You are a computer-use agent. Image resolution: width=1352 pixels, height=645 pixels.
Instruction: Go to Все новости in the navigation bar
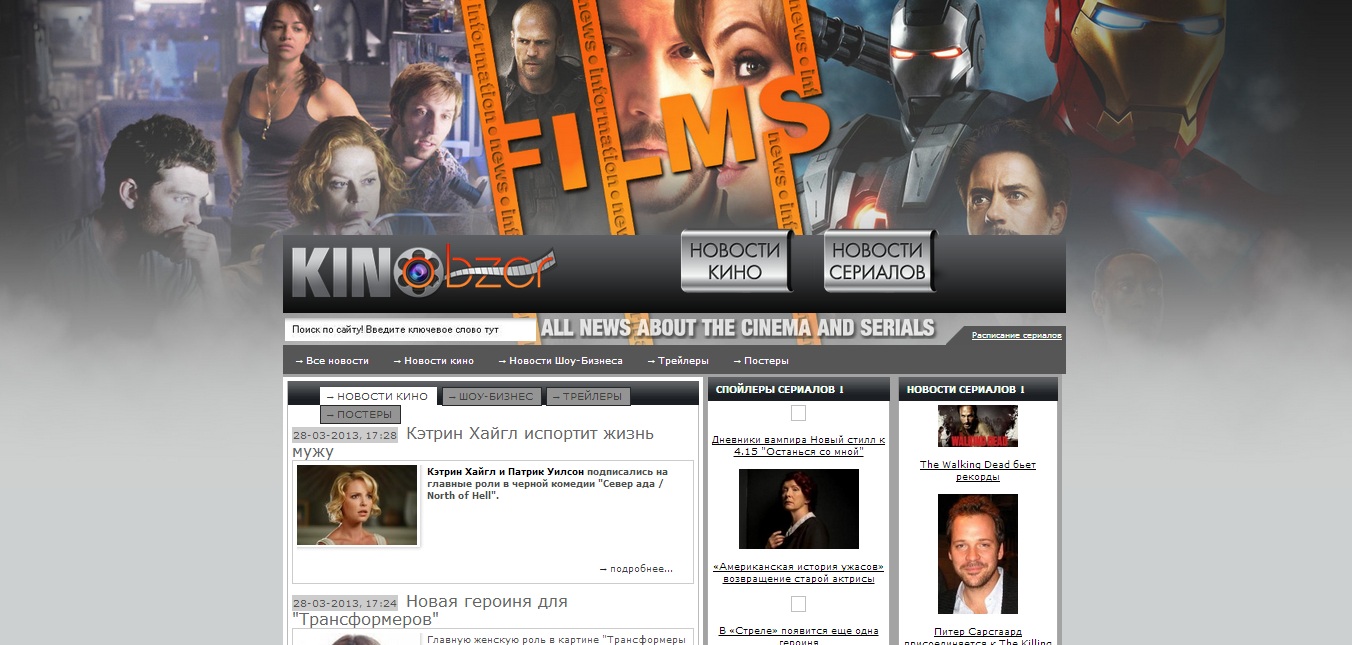[332, 361]
